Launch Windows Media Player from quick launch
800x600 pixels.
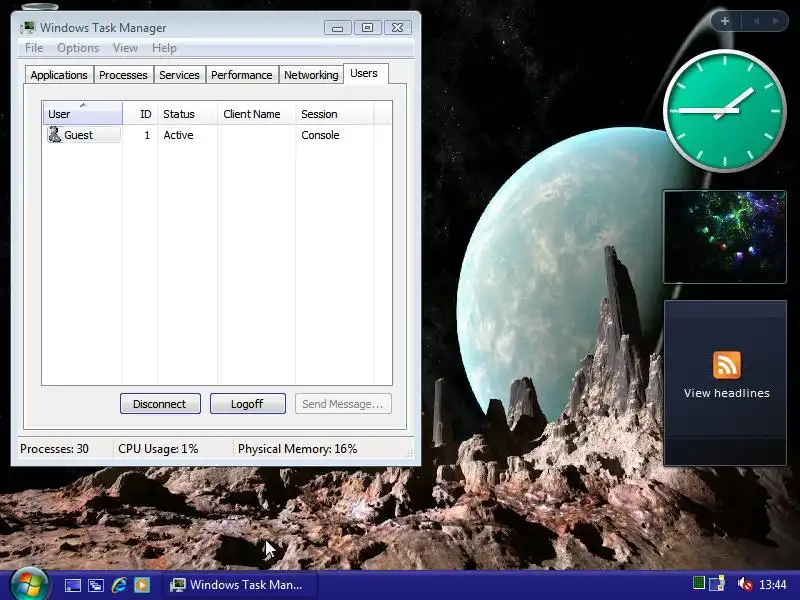(142, 585)
